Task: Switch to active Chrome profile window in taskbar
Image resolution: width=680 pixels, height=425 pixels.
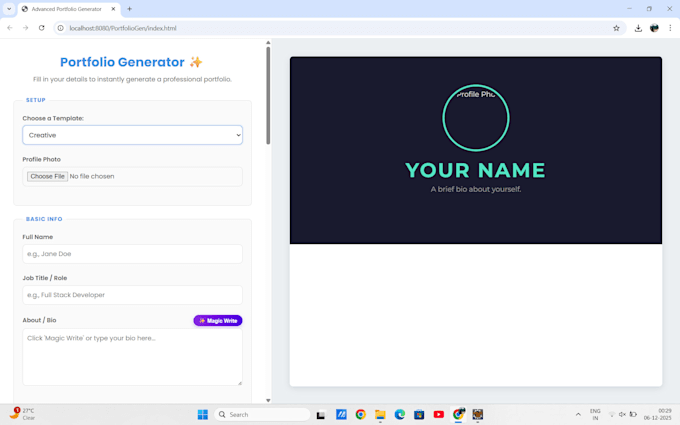Action: click(458, 414)
